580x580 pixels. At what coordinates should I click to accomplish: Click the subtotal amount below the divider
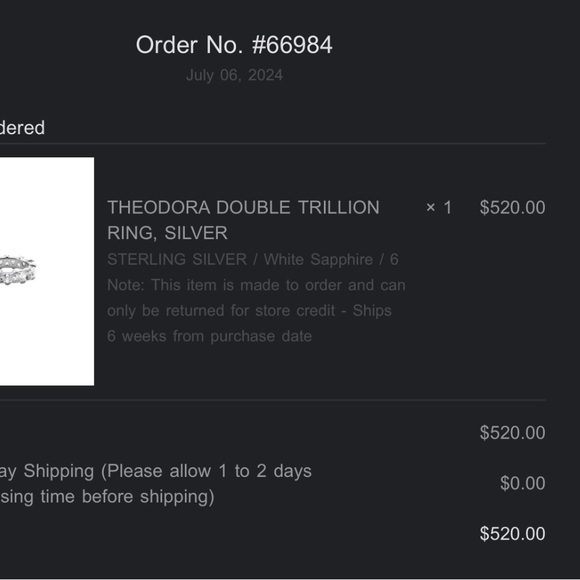tap(512, 433)
